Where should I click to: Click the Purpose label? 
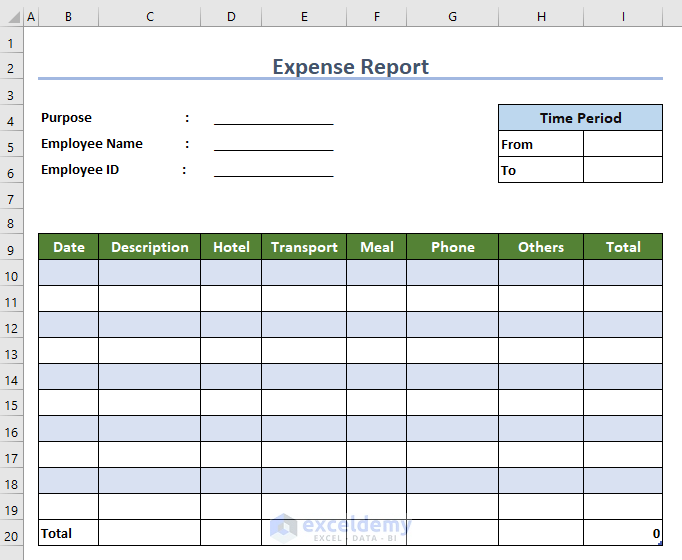(66, 118)
